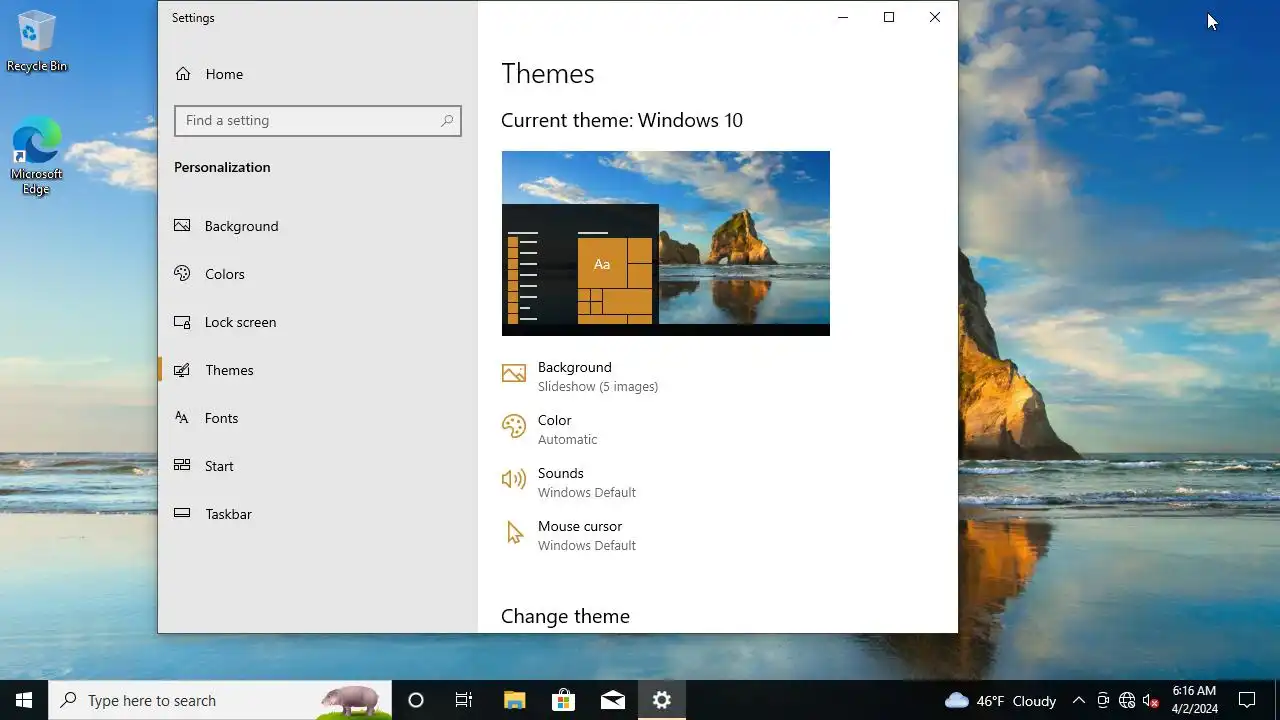
Task: Open the notification center icon
Action: tap(1247, 700)
